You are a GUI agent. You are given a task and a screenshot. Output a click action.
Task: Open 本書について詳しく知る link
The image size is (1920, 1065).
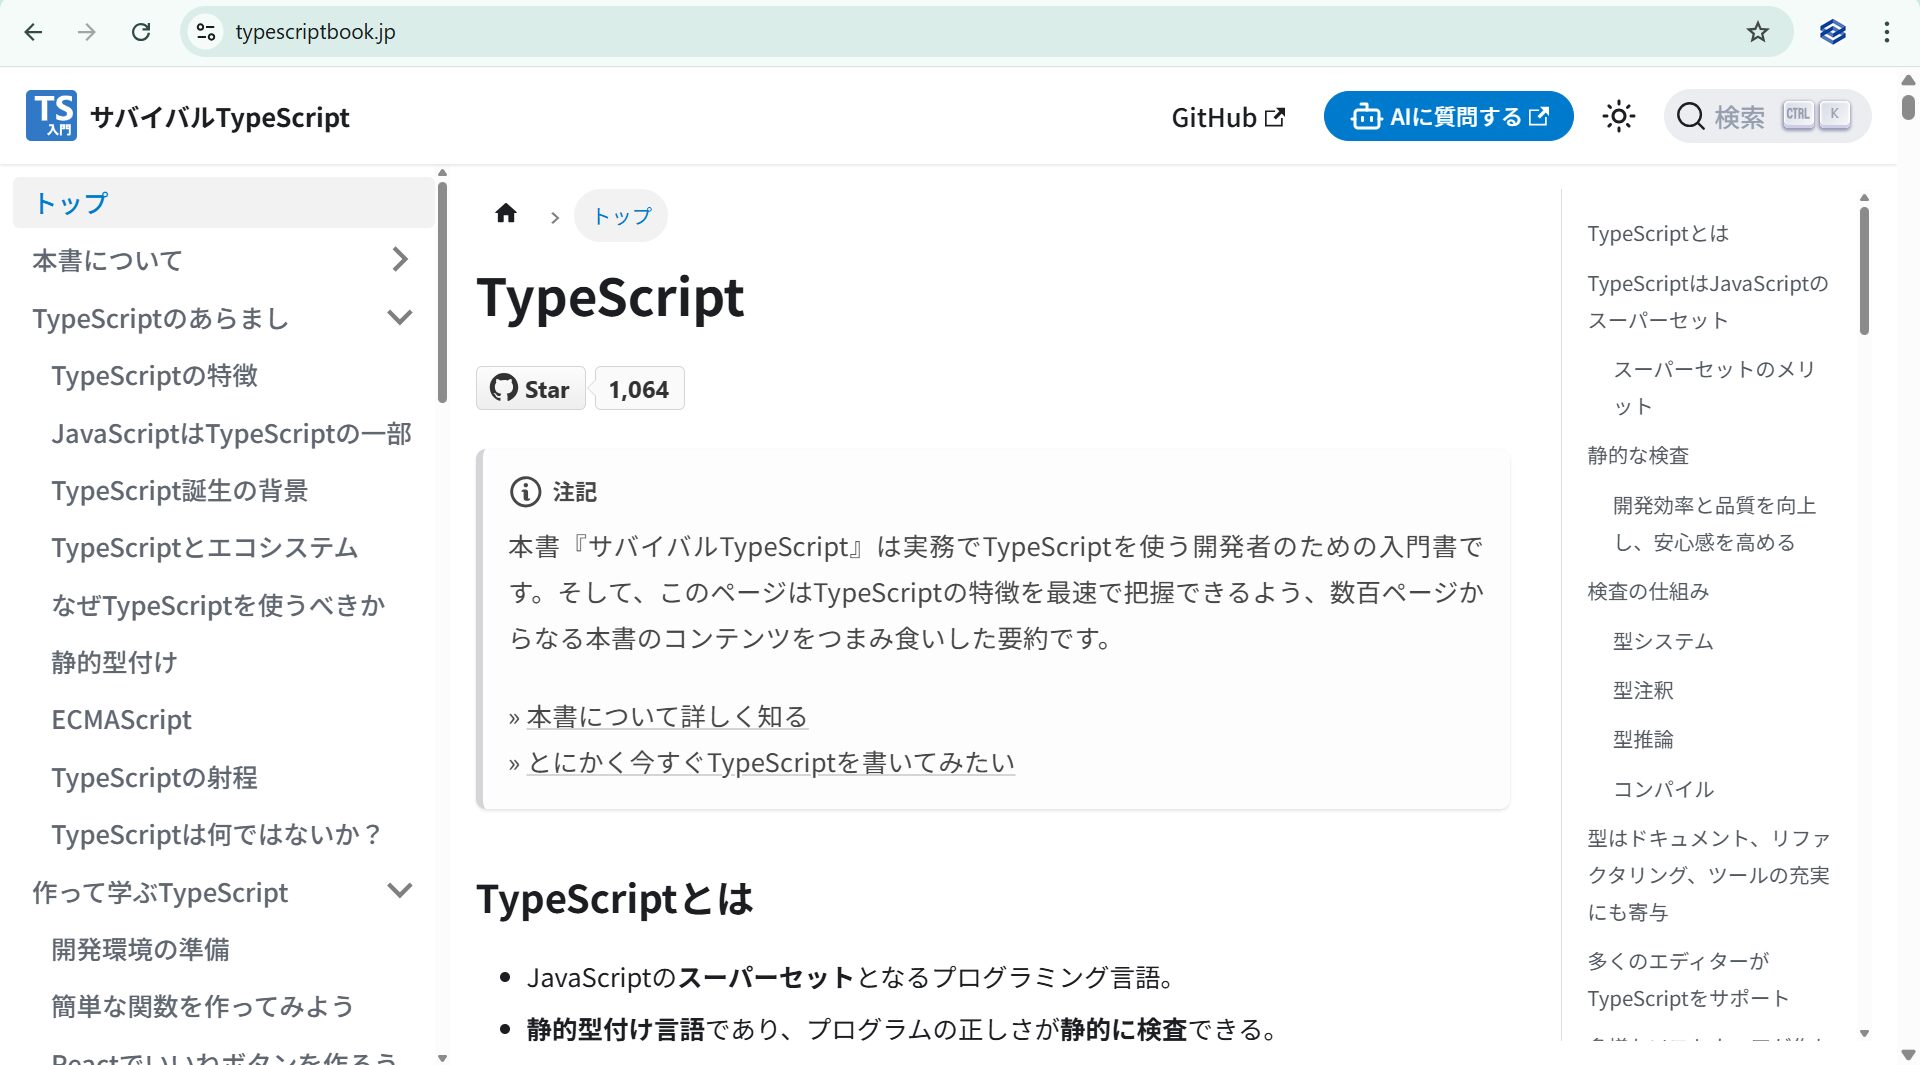[667, 717]
